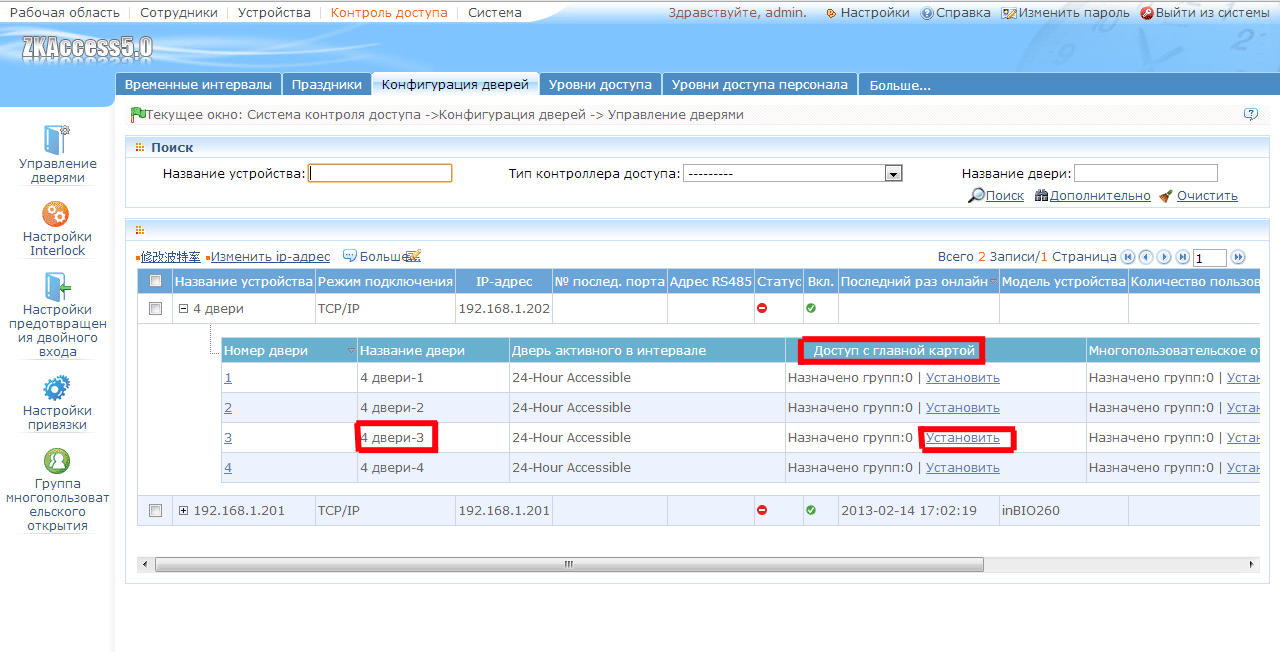Open Группа многопользовательского открытия icon
The height and width of the screenshot is (652, 1280).
(x=57, y=460)
